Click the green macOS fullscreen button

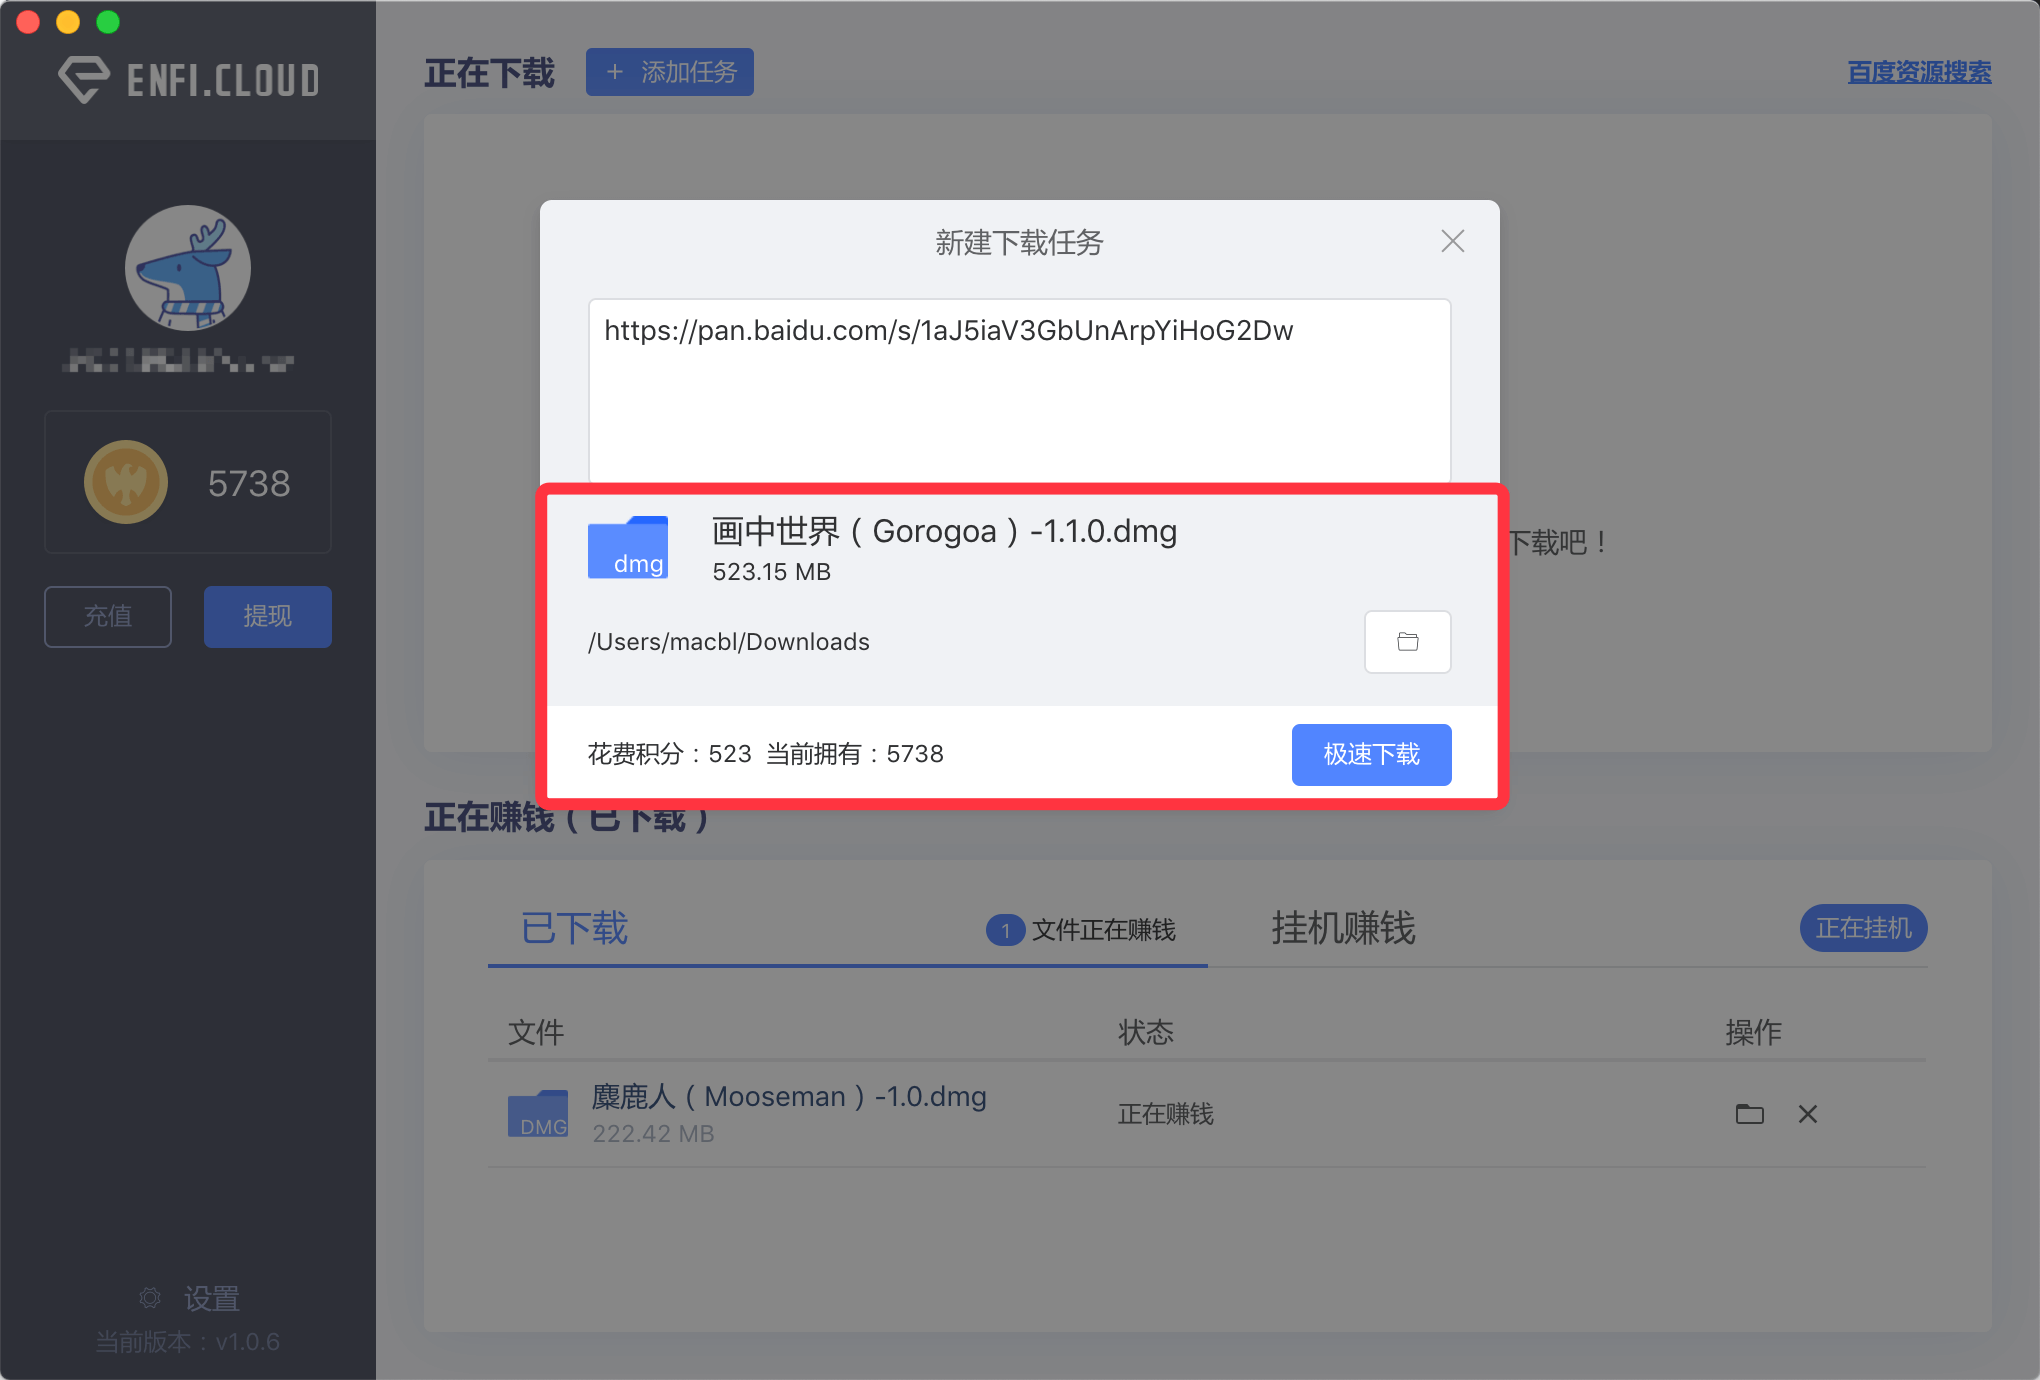point(108,22)
